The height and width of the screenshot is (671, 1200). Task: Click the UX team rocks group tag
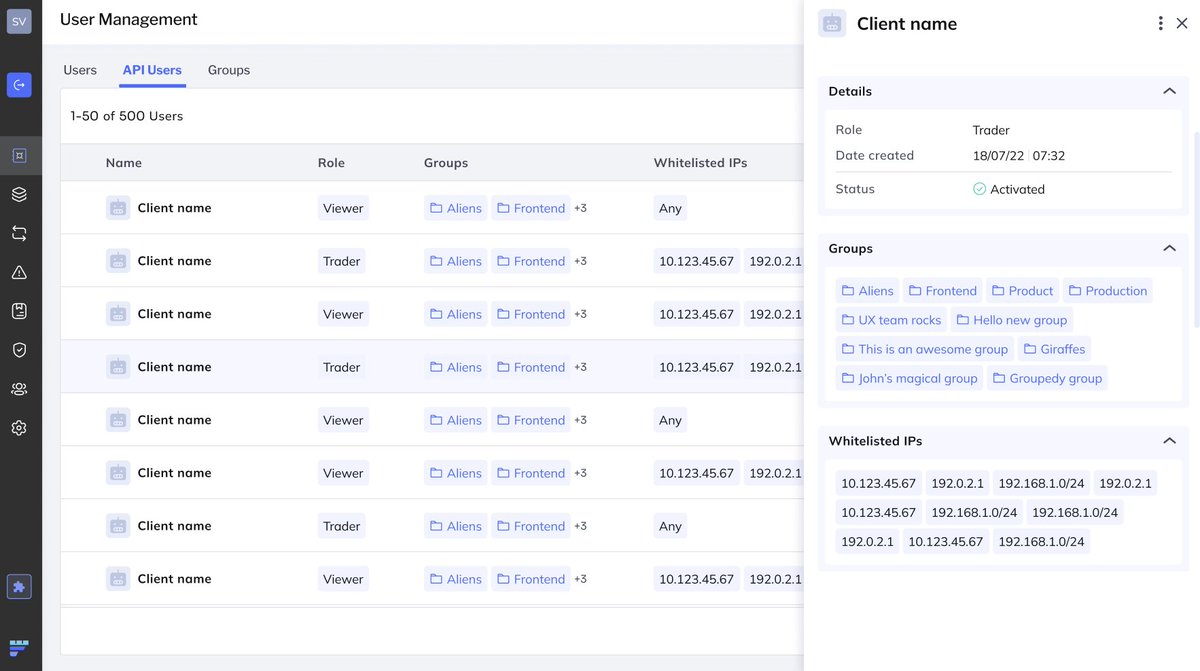click(x=891, y=320)
